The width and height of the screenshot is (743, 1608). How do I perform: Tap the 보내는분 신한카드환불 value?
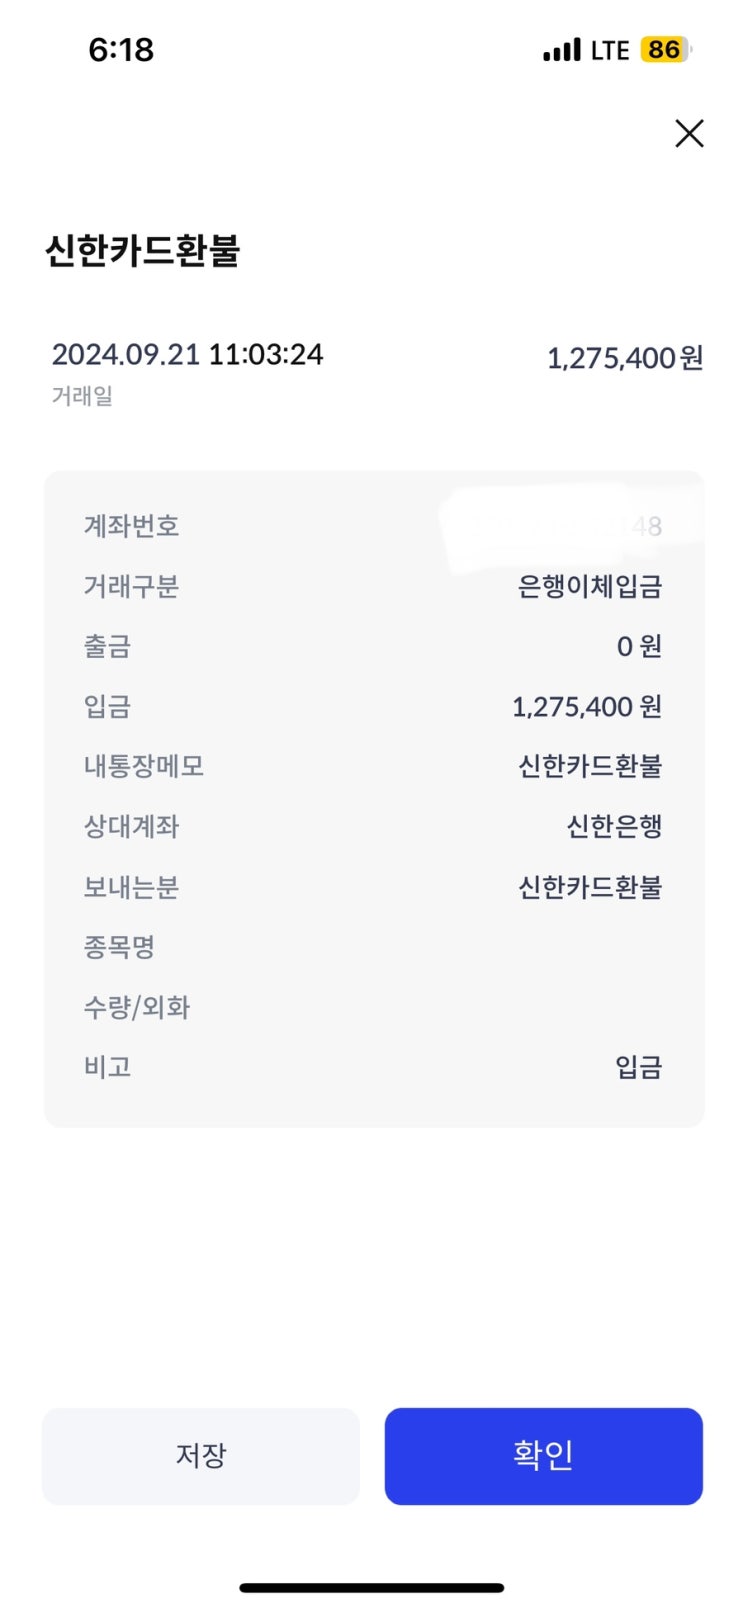pyautogui.click(x=590, y=887)
